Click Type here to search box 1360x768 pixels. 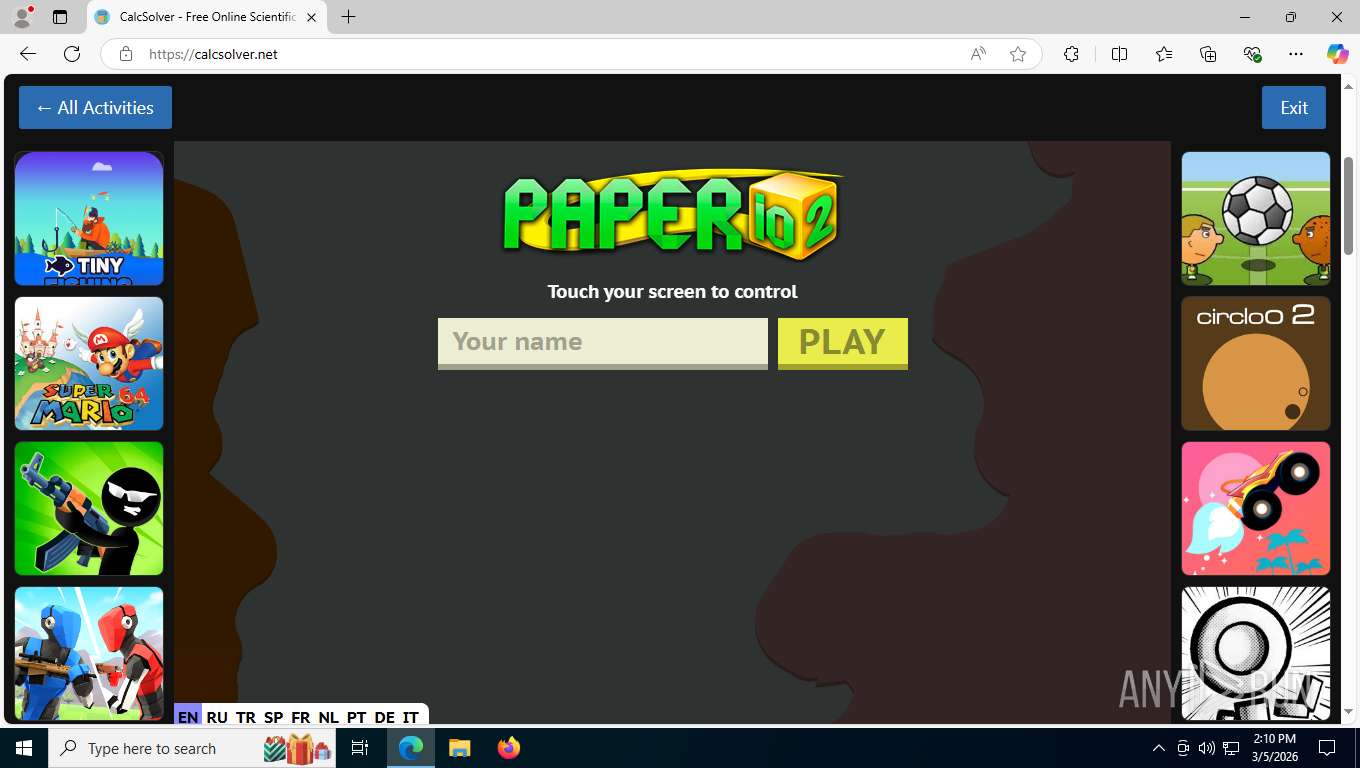click(193, 748)
